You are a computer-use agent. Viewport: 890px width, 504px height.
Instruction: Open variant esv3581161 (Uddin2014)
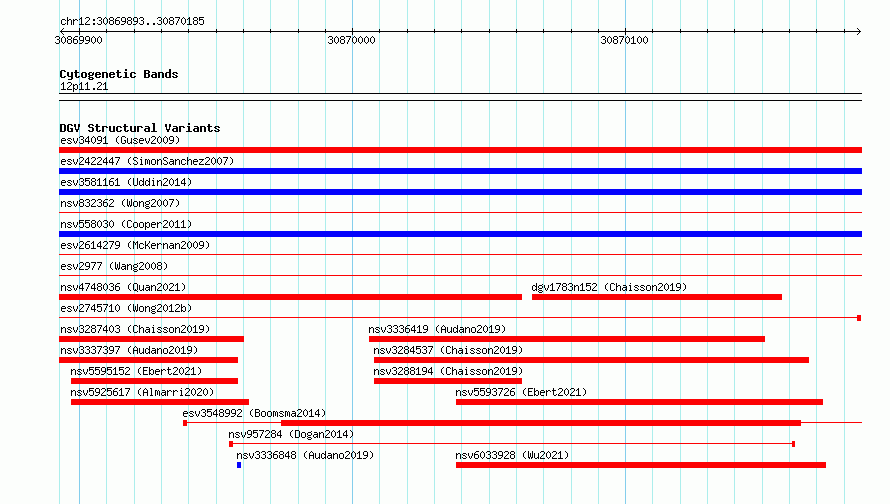pyautogui.click(x=126, y=182)
